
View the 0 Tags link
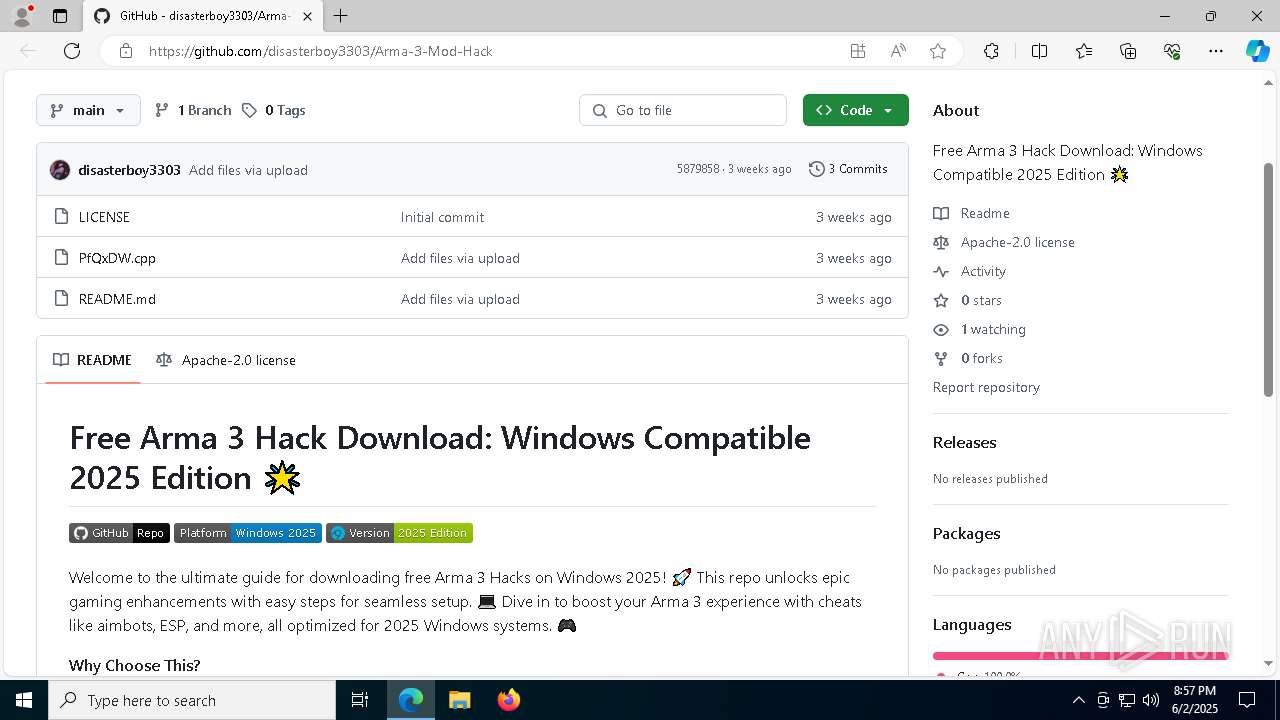pyautogui.click(x=273, y=110)
